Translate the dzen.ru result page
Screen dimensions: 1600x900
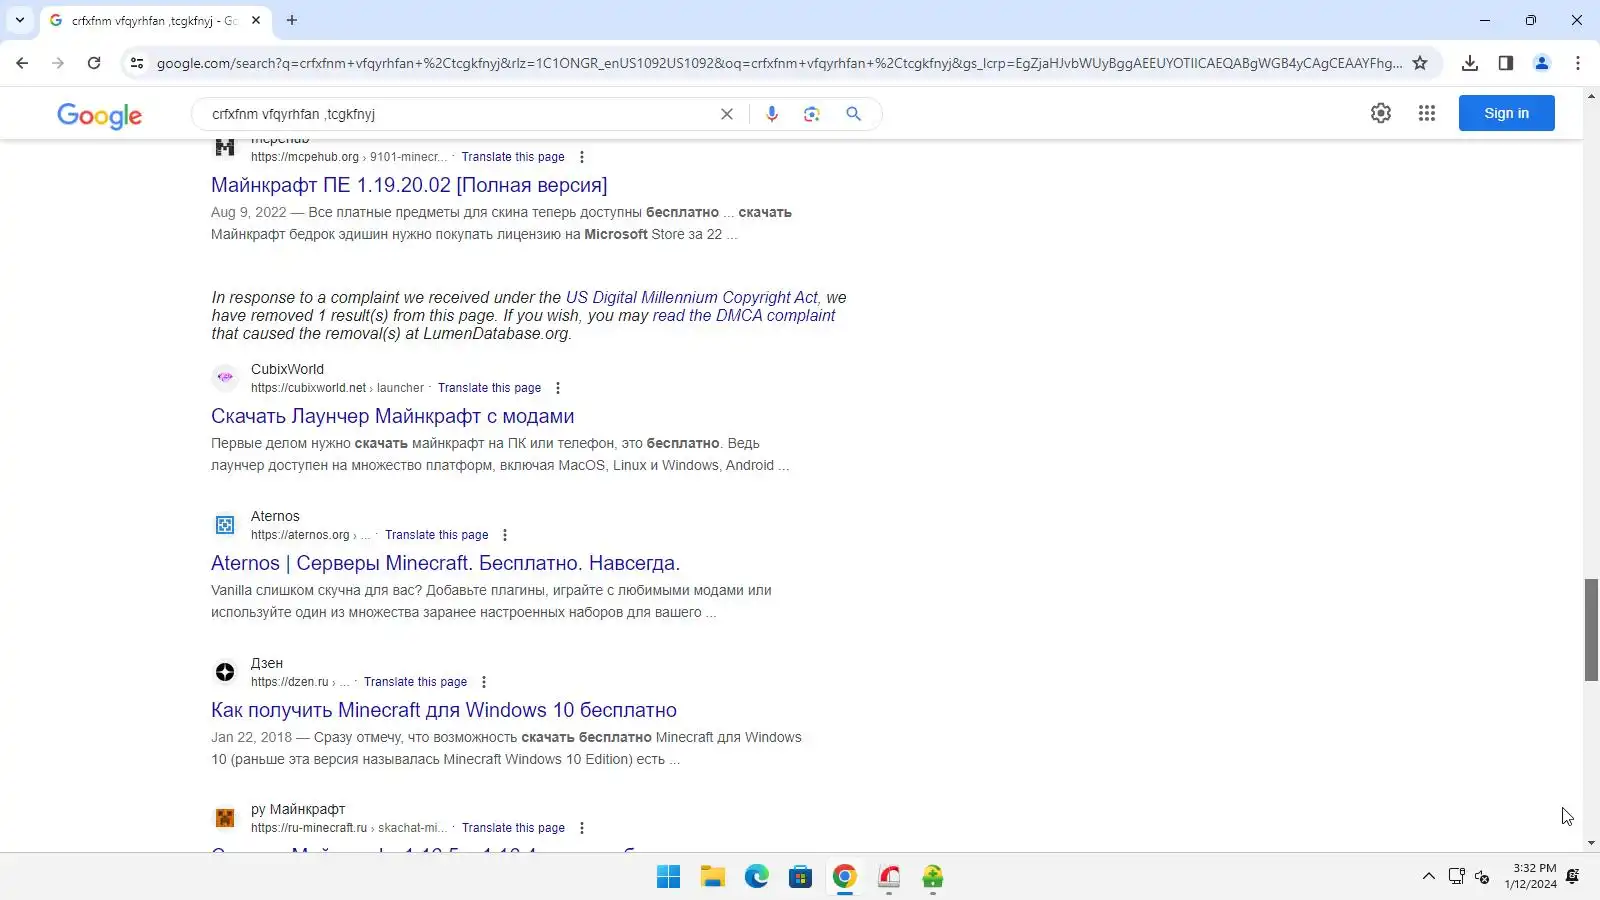click(x=415, y=682)
